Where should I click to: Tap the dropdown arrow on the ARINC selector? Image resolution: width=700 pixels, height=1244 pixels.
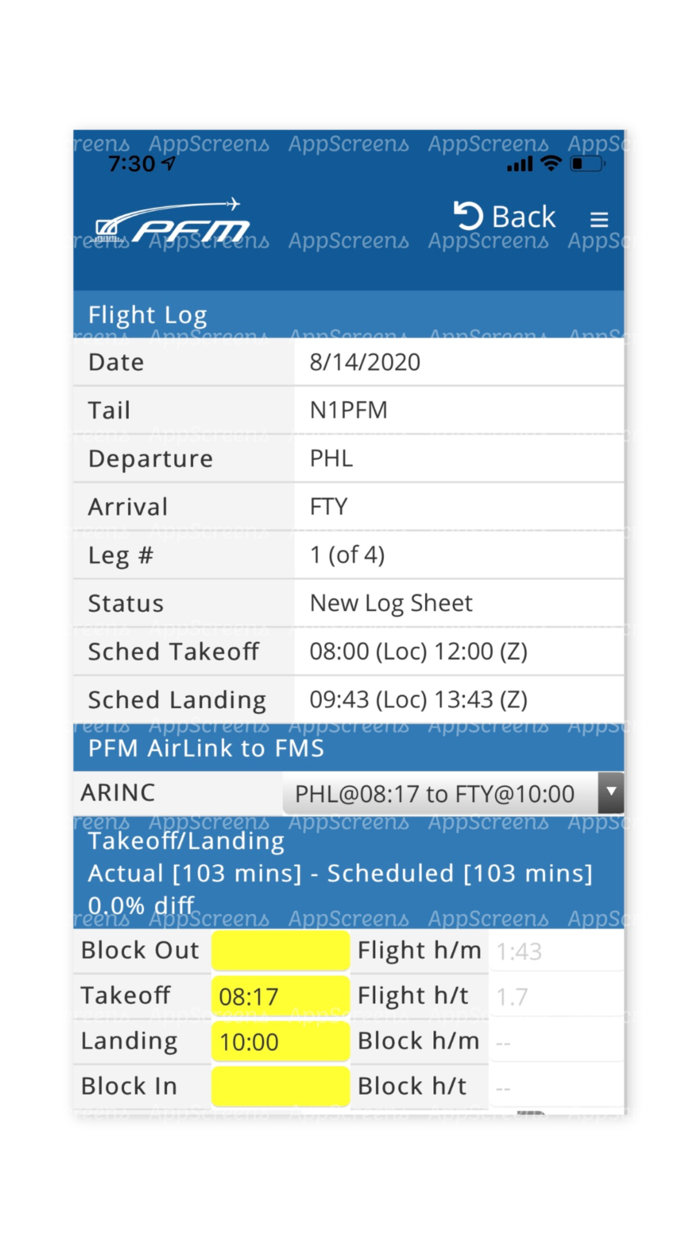click(x=612, y=793)
